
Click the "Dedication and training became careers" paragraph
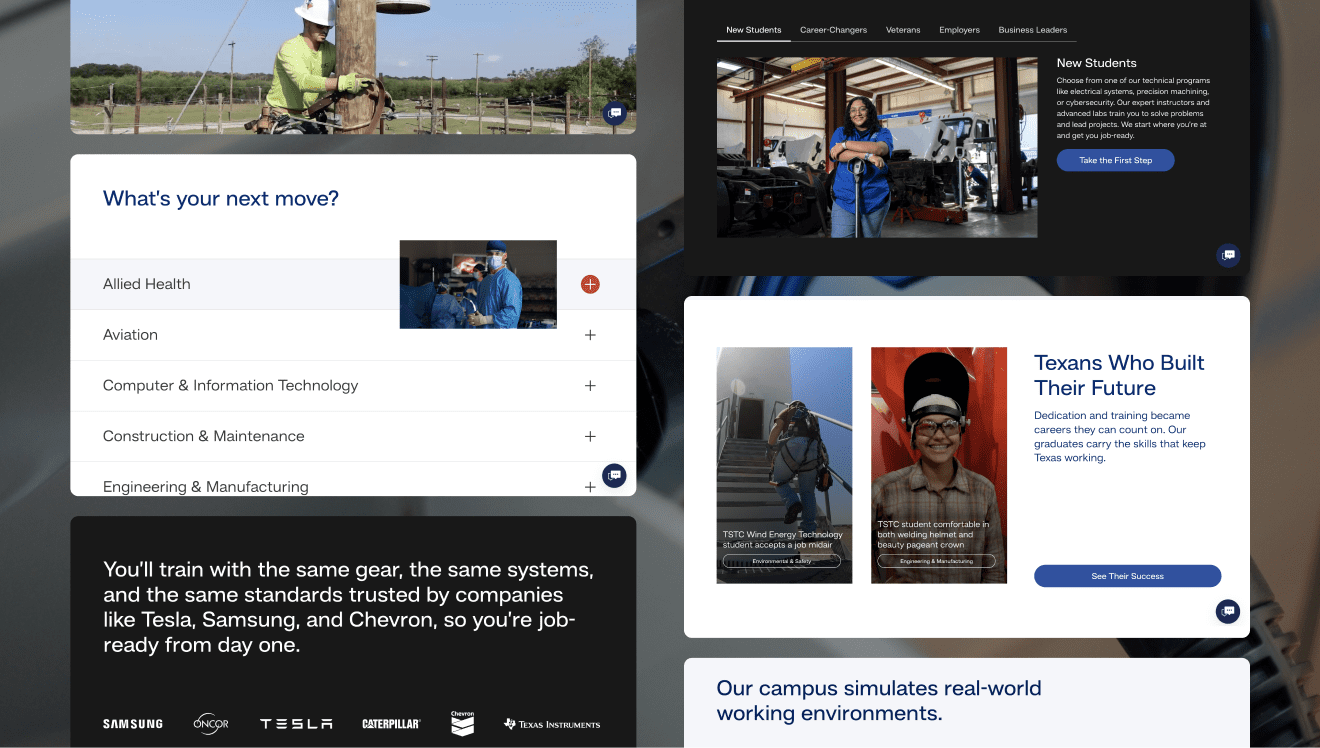[x=1120, y=436]
